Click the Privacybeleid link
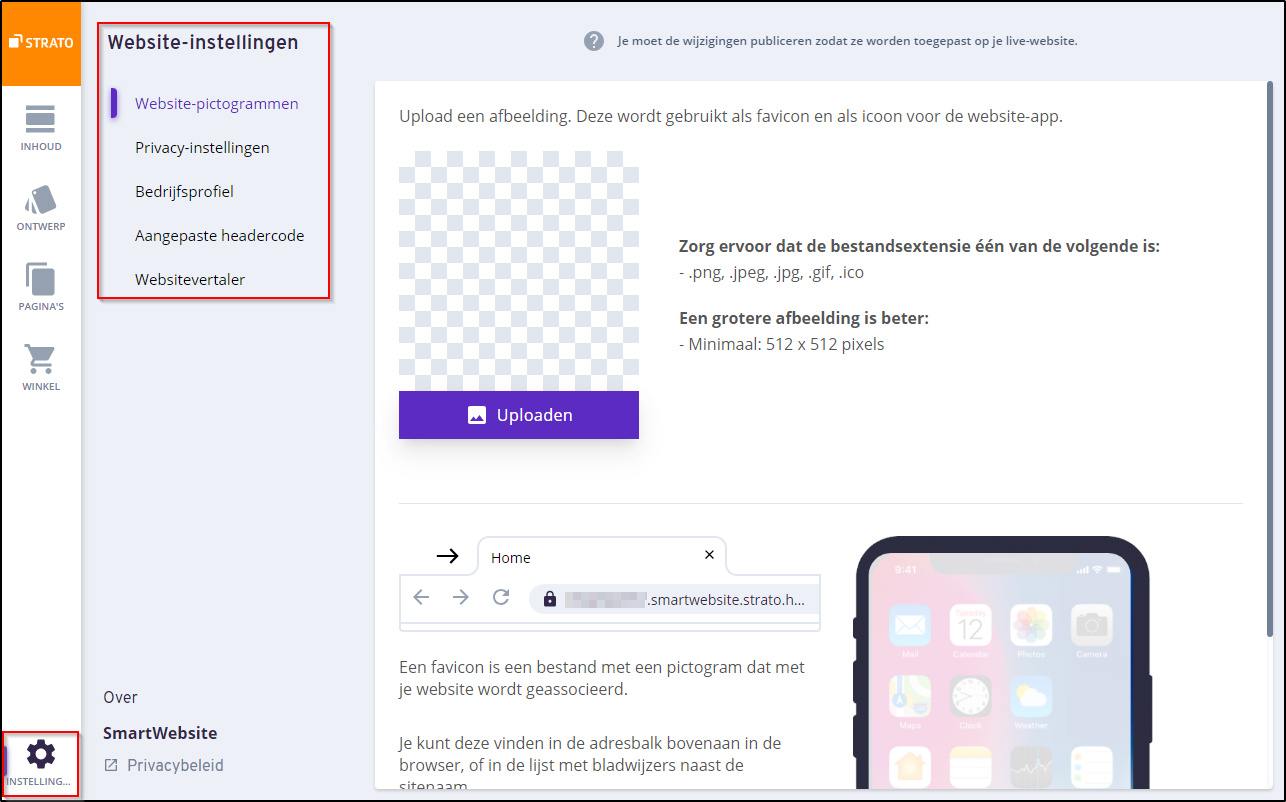 coord(175,766)
